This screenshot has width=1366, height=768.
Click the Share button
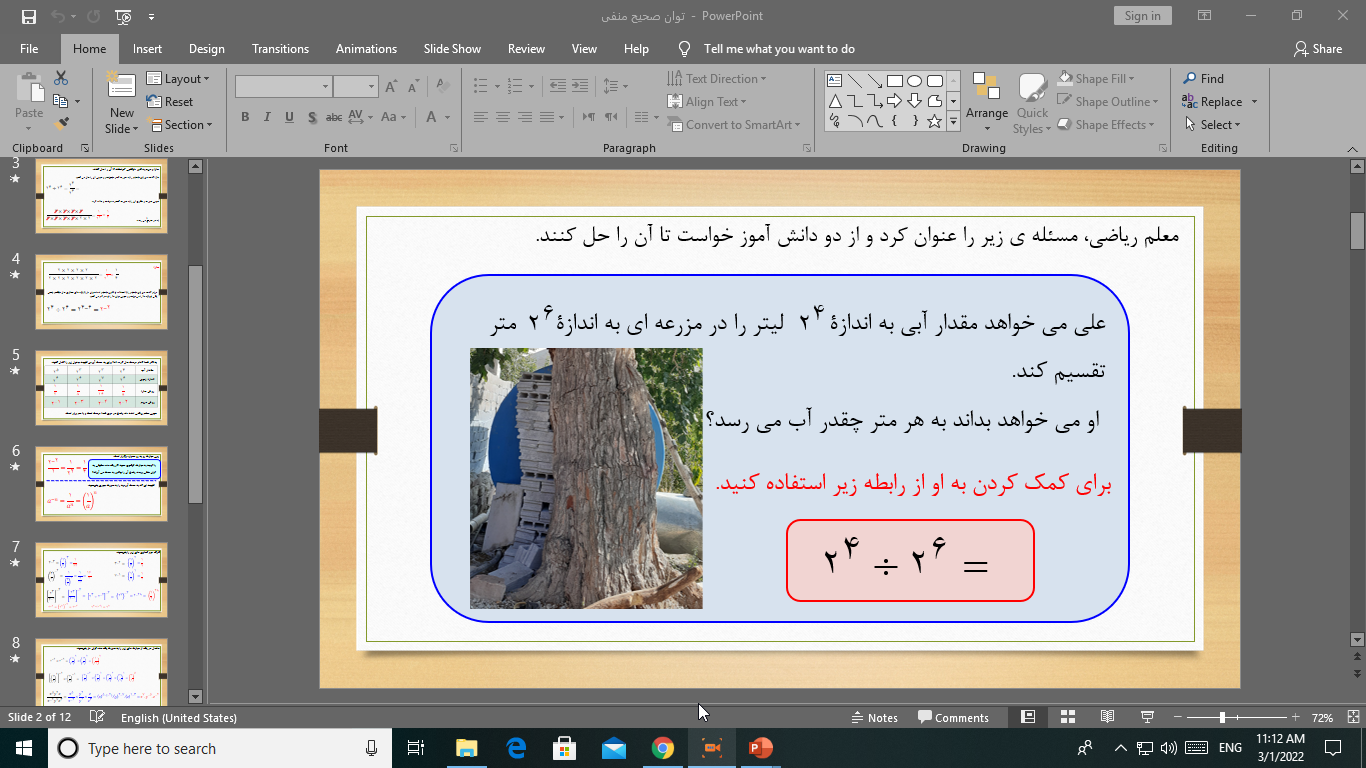coord(1317,49)
